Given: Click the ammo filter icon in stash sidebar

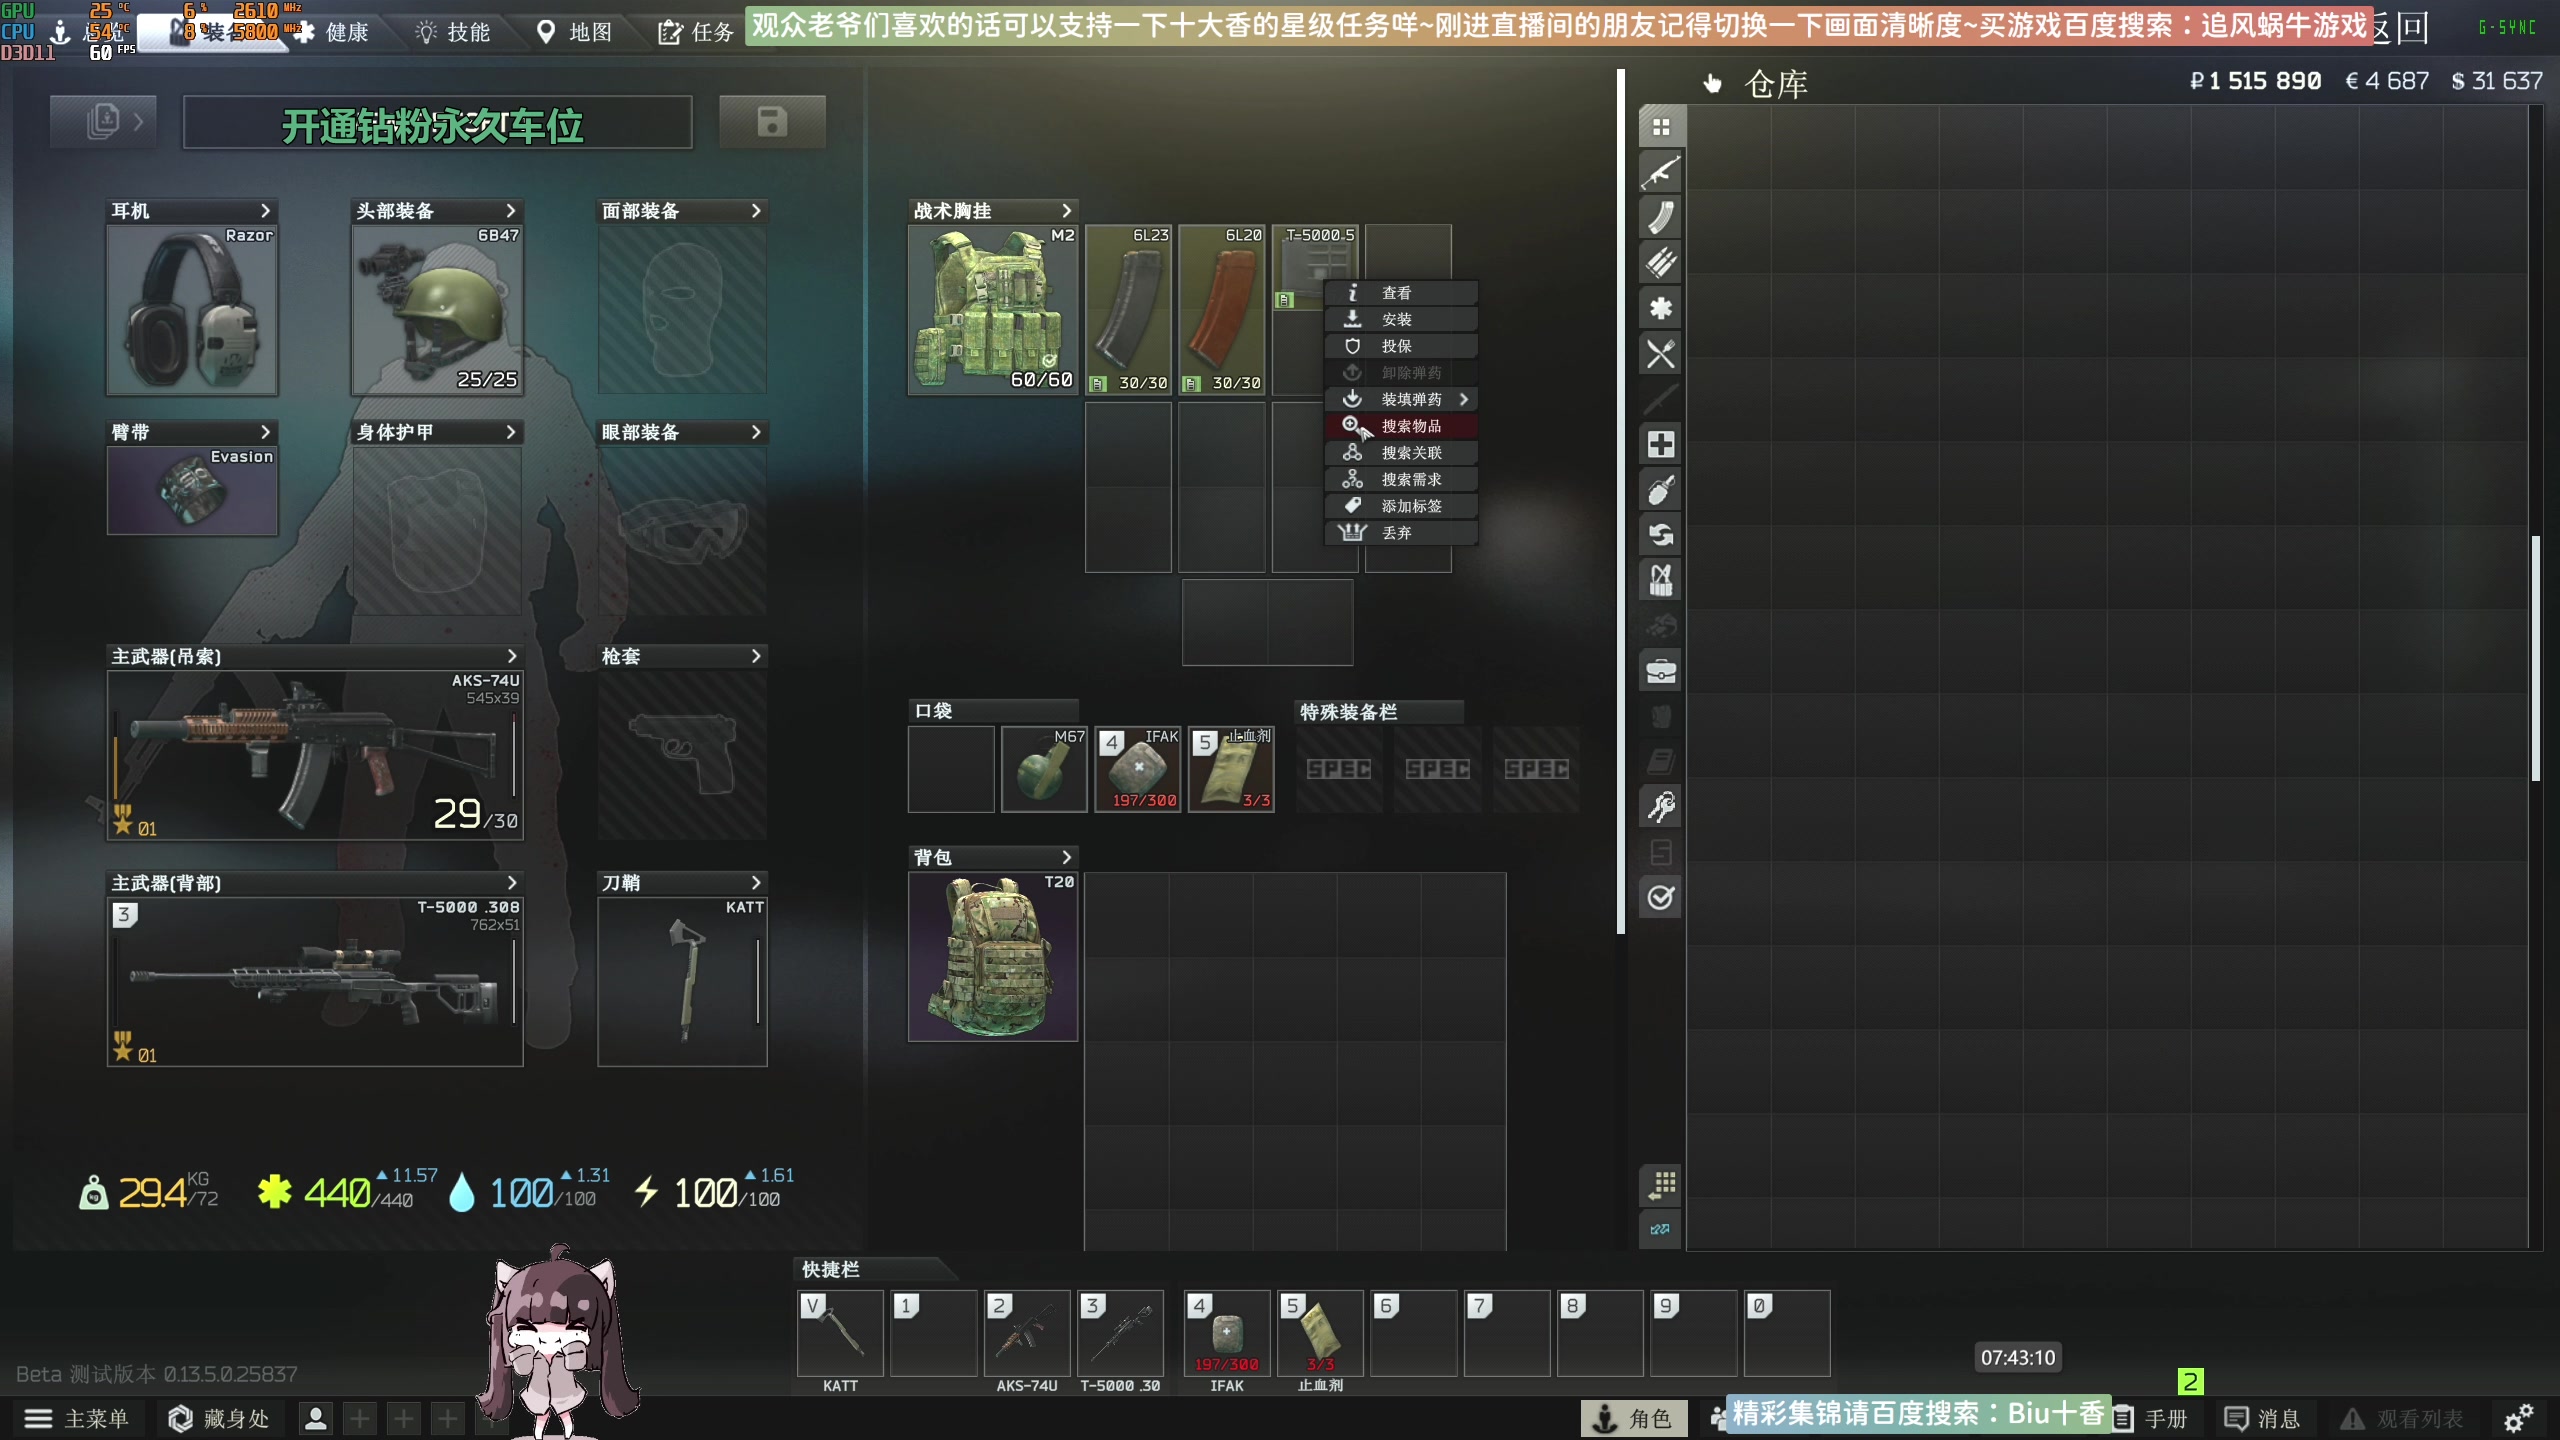Looking at the screenshot, I should click(x=1661, y=263).
